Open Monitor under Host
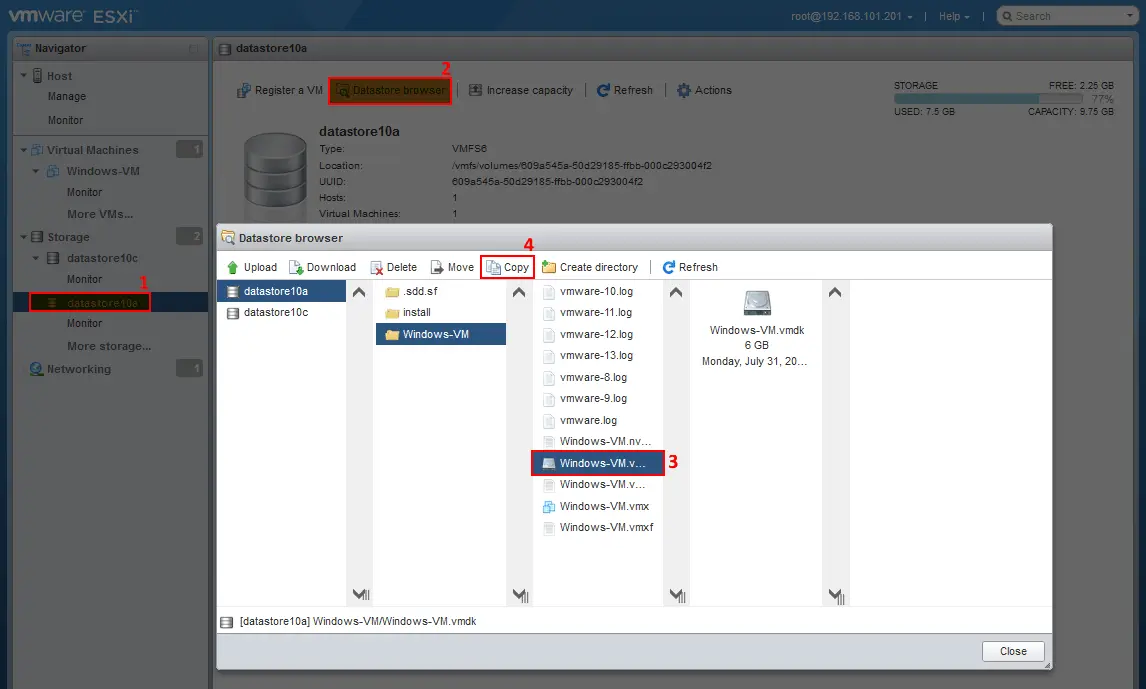The width and height of the screenshot is (1146, 689). pos(65,120)
